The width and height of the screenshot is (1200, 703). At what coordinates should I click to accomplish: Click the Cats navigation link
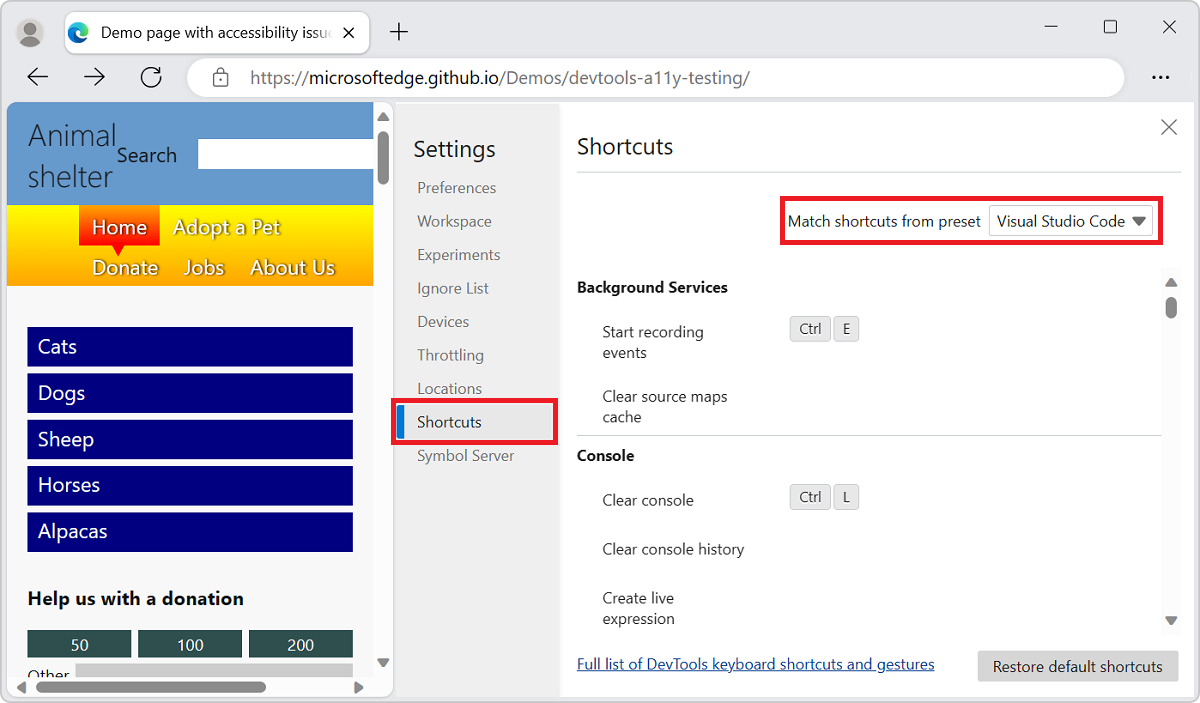(x=190, y=347)
